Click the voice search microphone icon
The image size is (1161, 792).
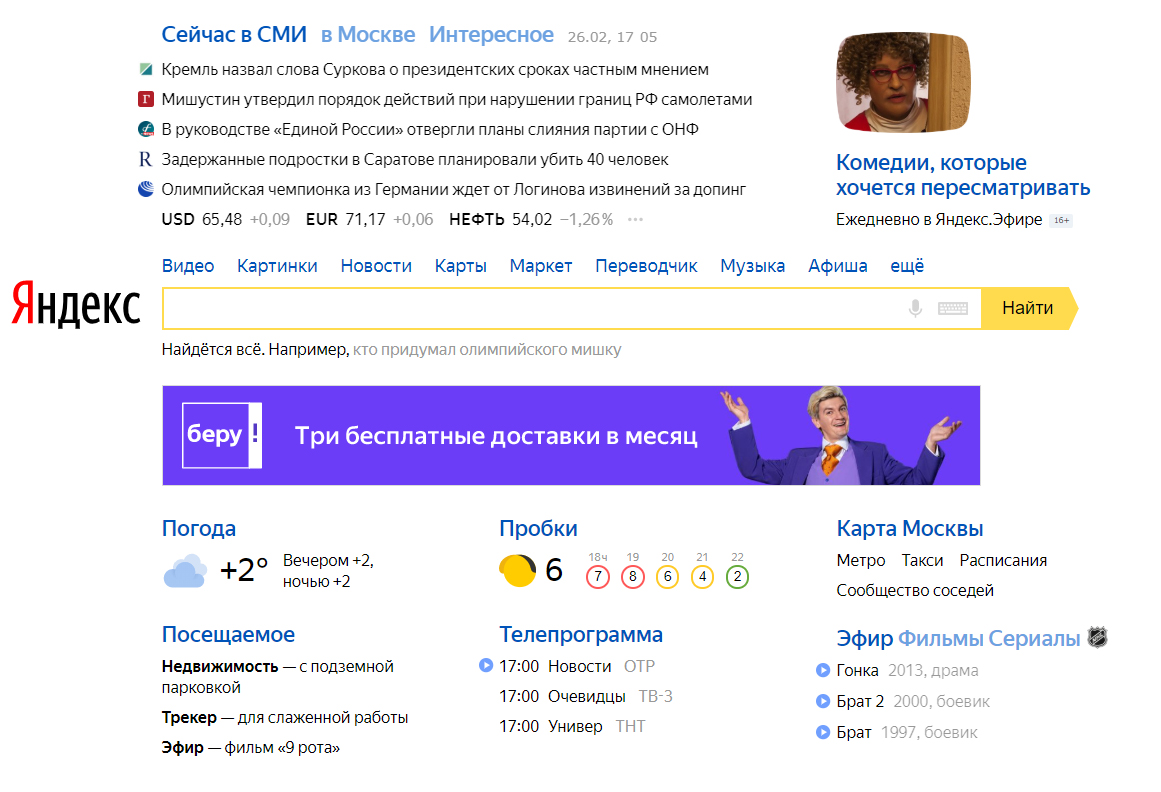tap(914, 308)
